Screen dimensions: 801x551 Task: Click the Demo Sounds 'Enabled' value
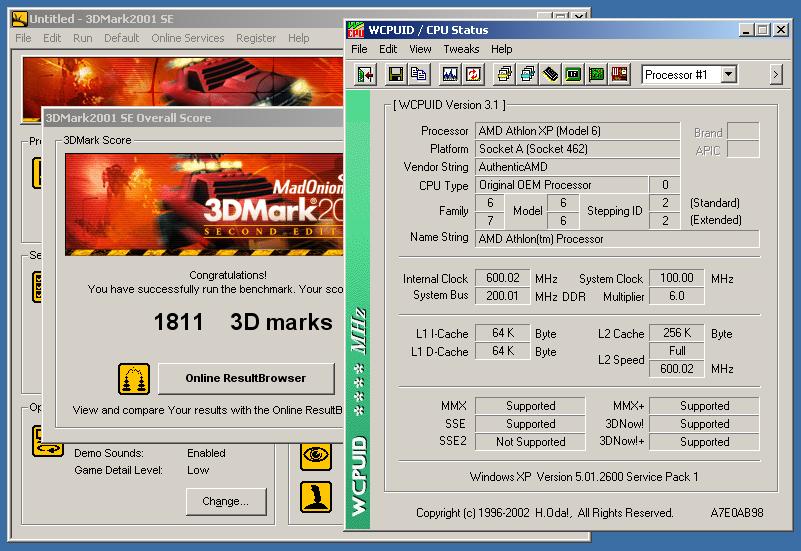tap(206, 453)
